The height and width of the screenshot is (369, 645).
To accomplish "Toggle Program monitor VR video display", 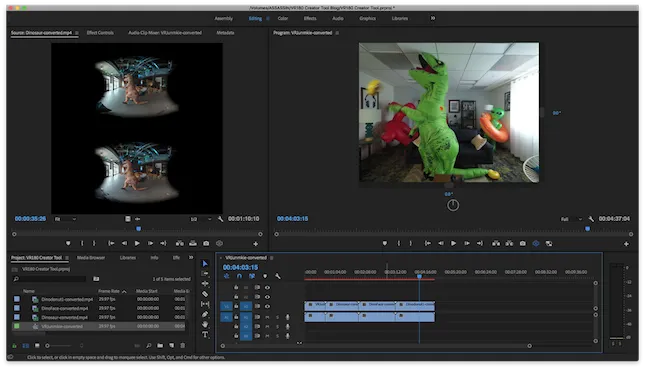I will pos(536,244).
